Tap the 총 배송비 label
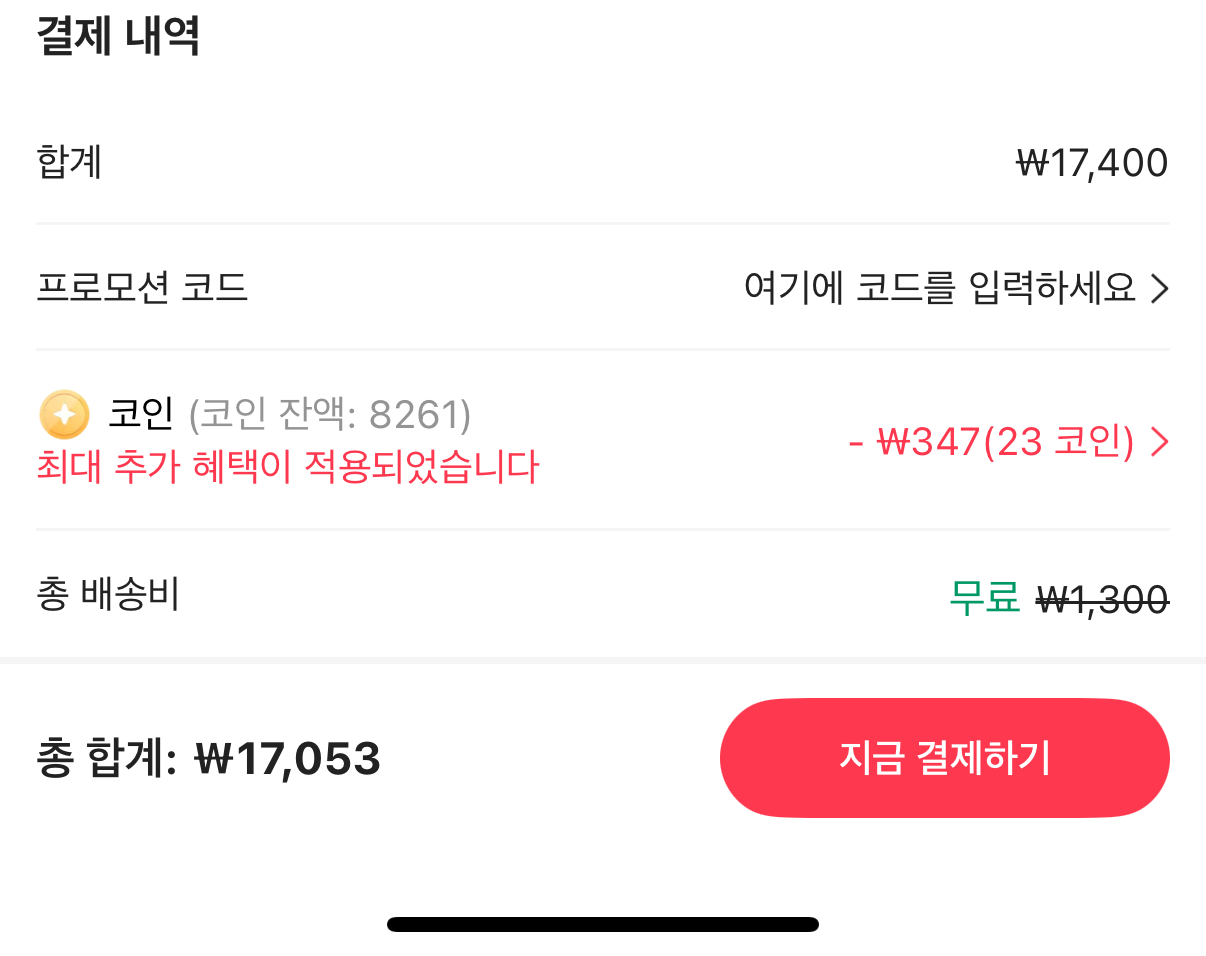Screen dimensions: 1206x956 (108, 595)
